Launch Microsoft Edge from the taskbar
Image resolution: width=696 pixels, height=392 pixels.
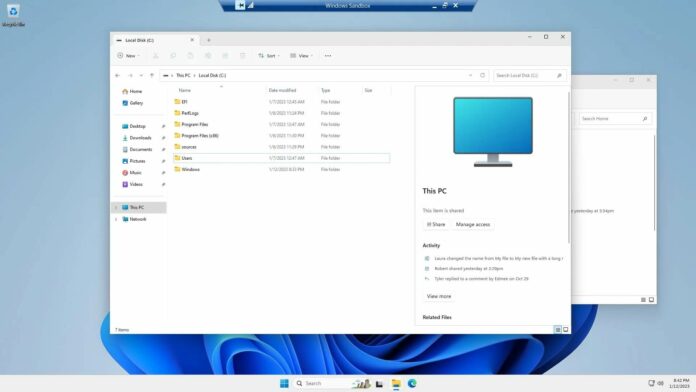coord(412,384)
